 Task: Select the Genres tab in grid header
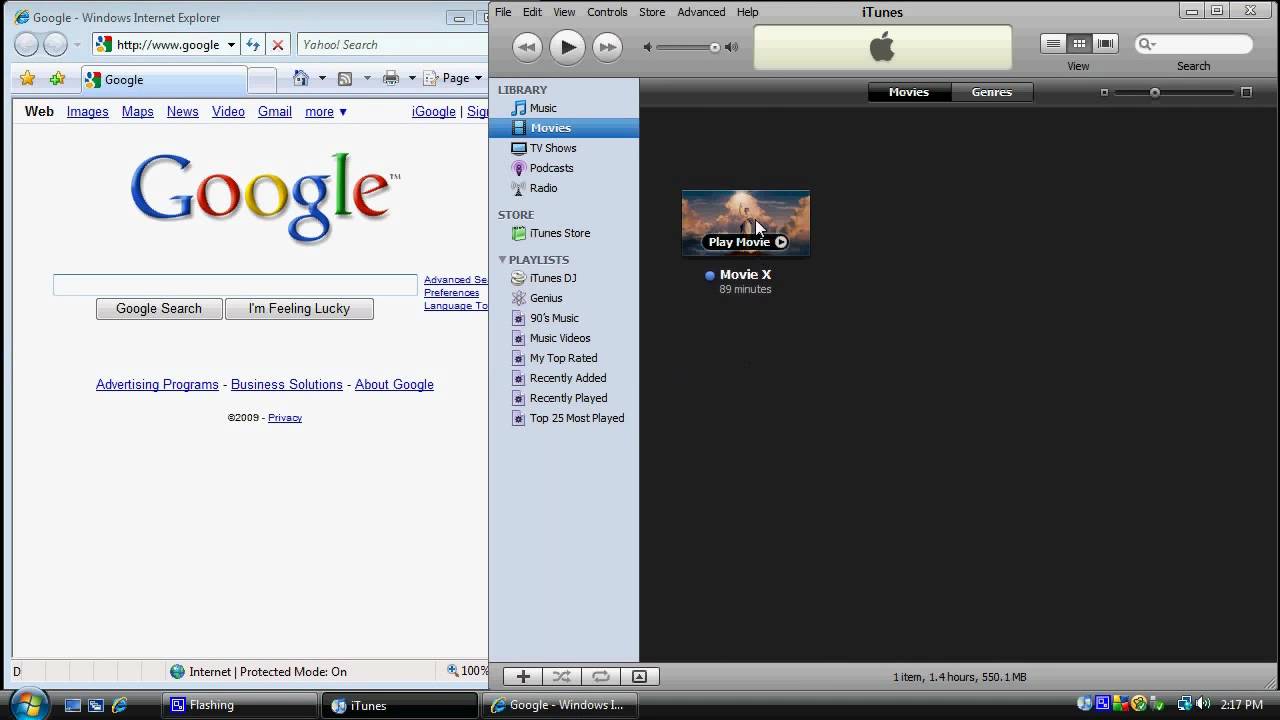click(x=992, y=92)
